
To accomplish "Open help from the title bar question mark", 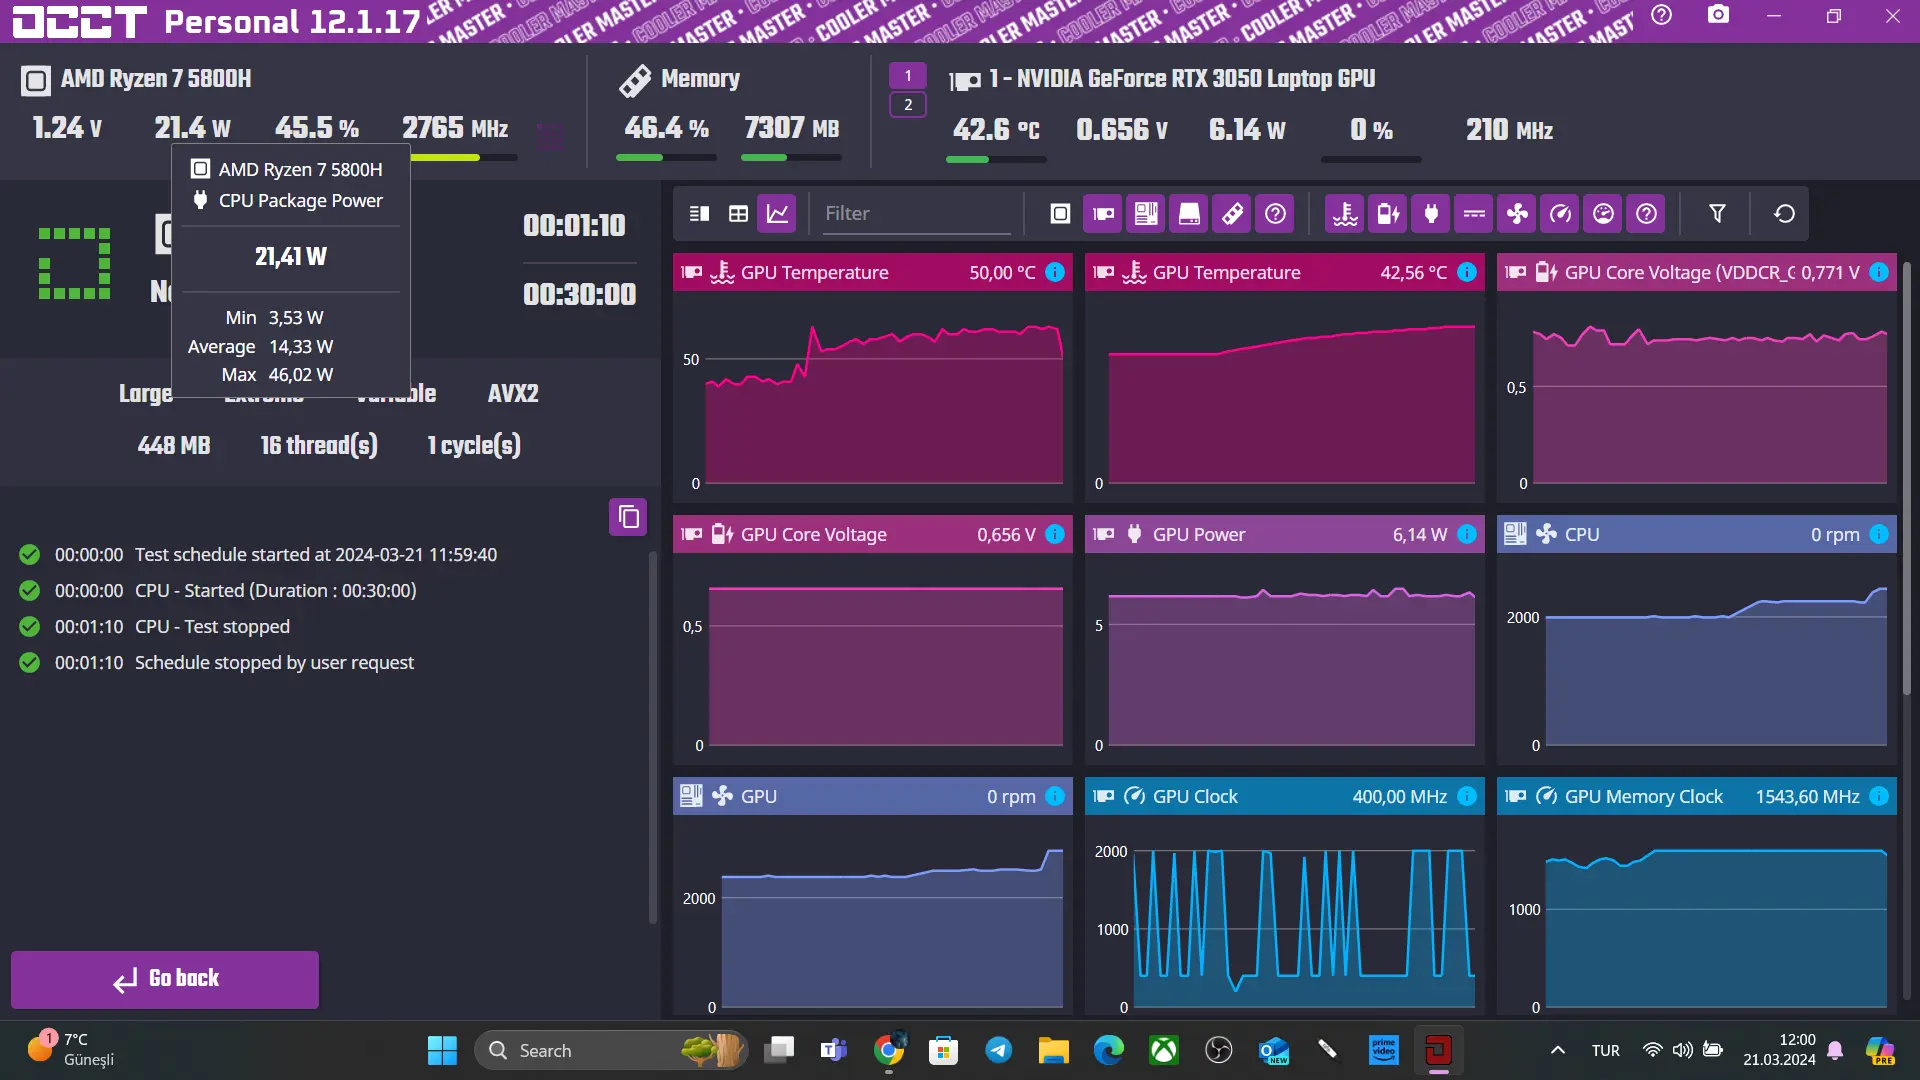I will pyautogui.click(x=1661, y=16).
